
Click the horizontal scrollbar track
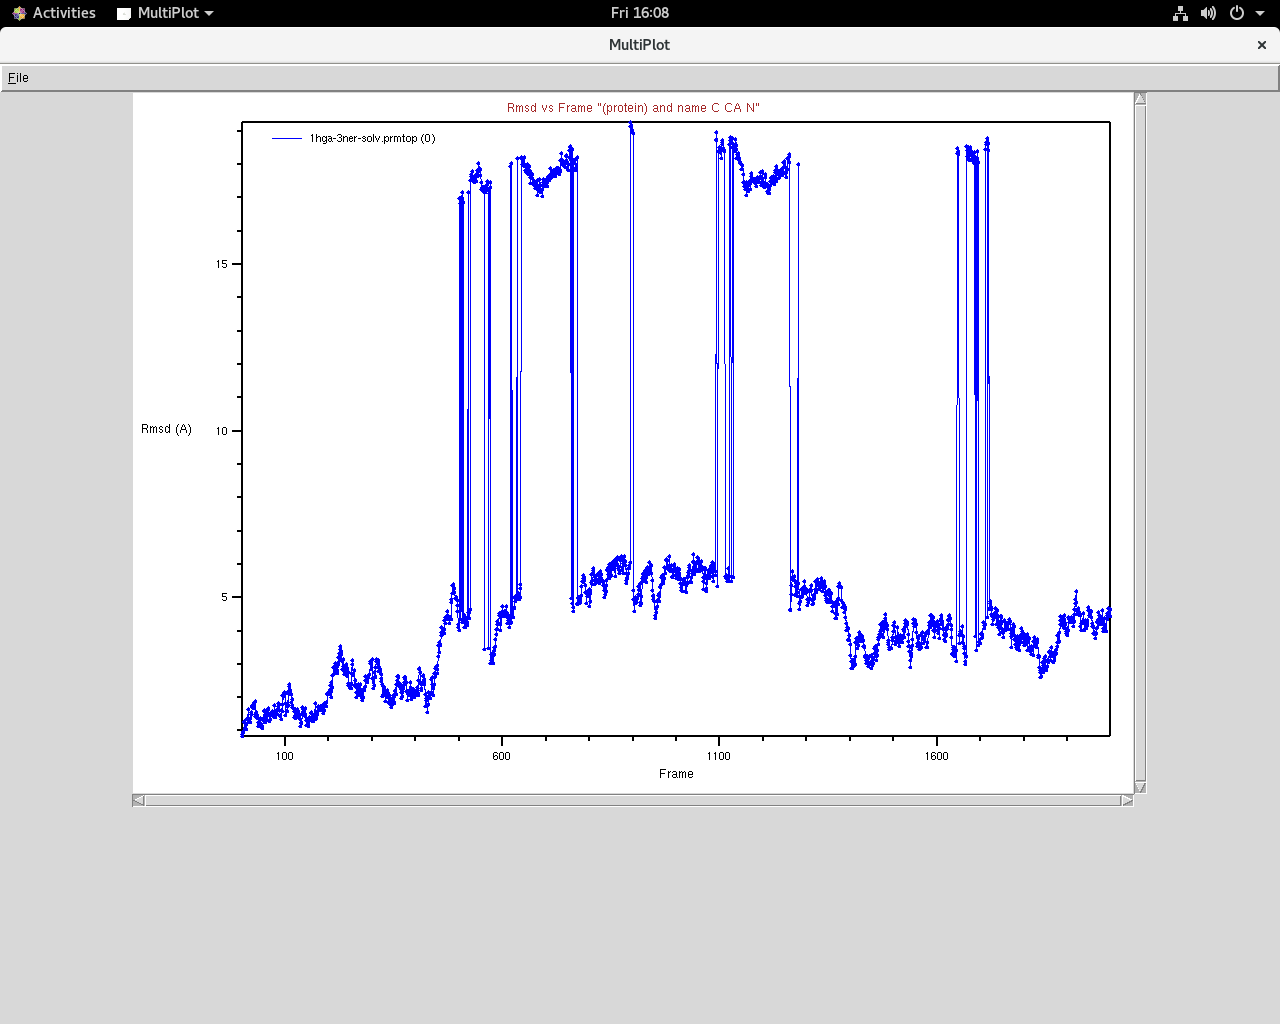tap(633, 800)
